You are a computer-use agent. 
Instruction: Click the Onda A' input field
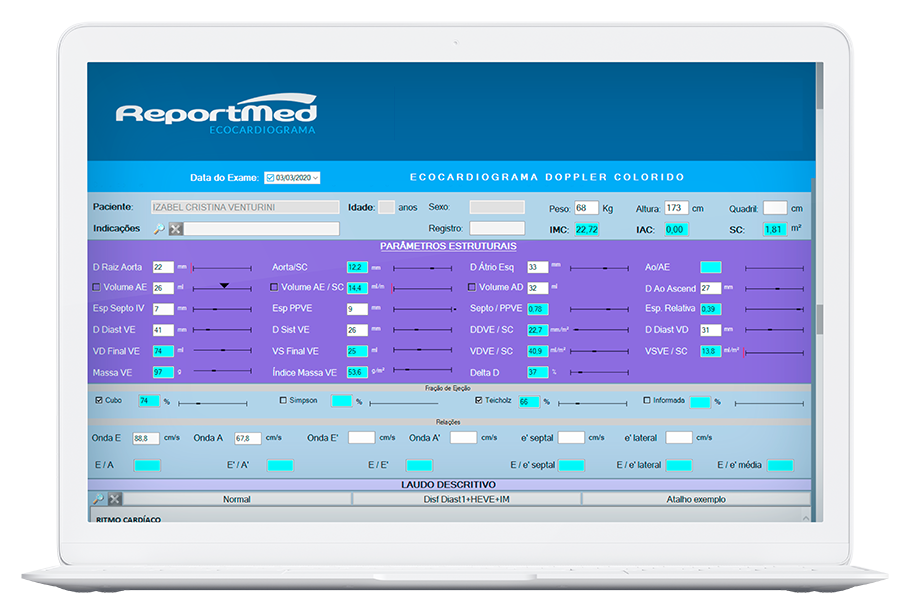463,438
